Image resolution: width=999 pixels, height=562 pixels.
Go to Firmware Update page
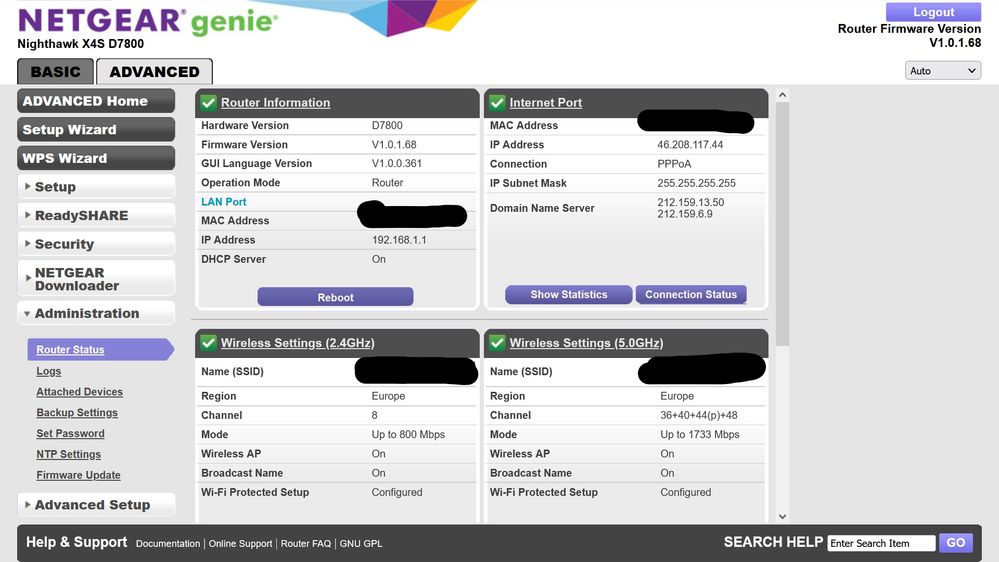coord(78,475)
